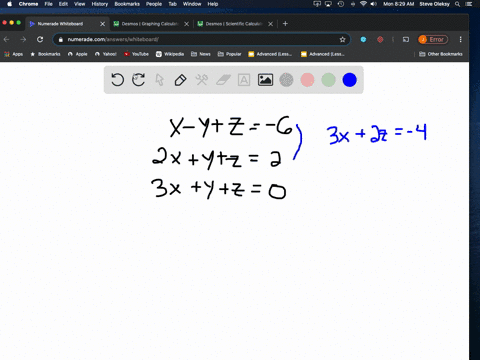This screenshot has width=480, height=360.
Task: Choose the pink color swatch
Action: tap(307, 80)
